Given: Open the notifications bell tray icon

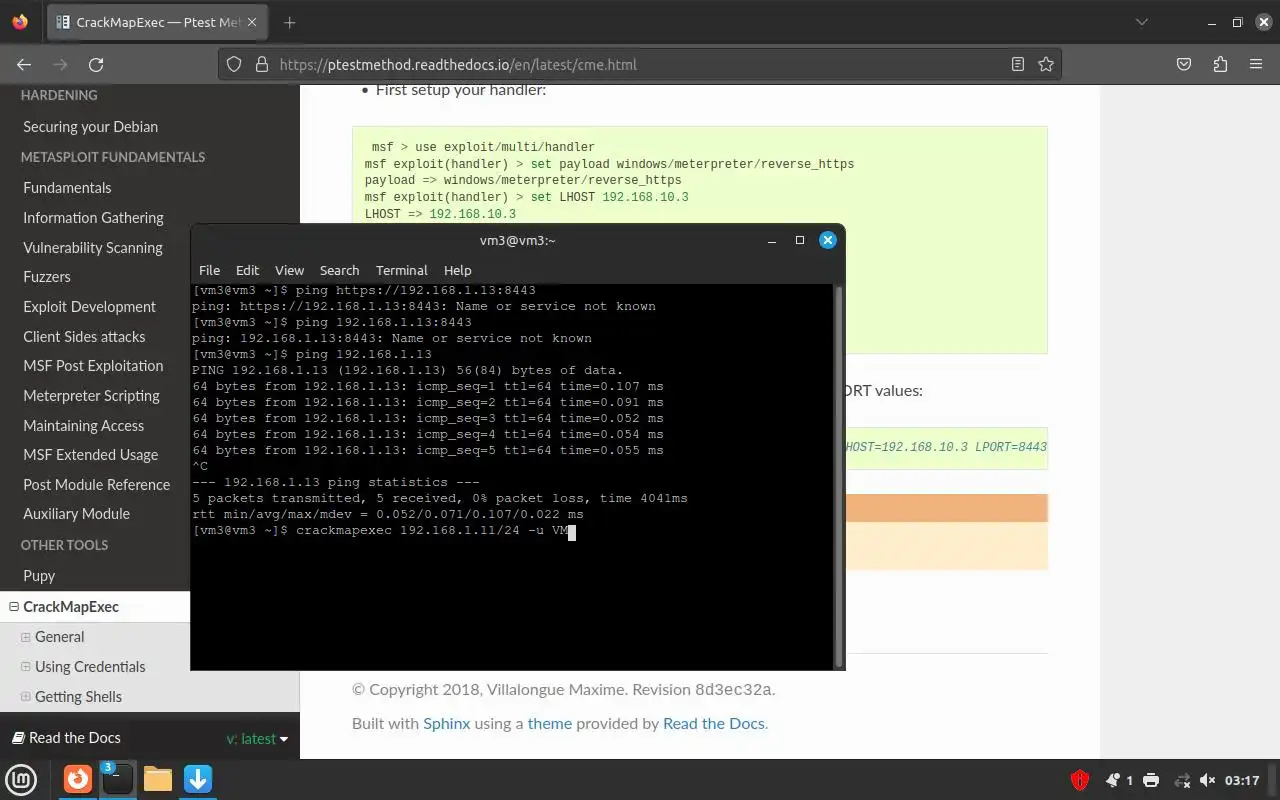Looking at the screenshot, I should coord(1113,780).
